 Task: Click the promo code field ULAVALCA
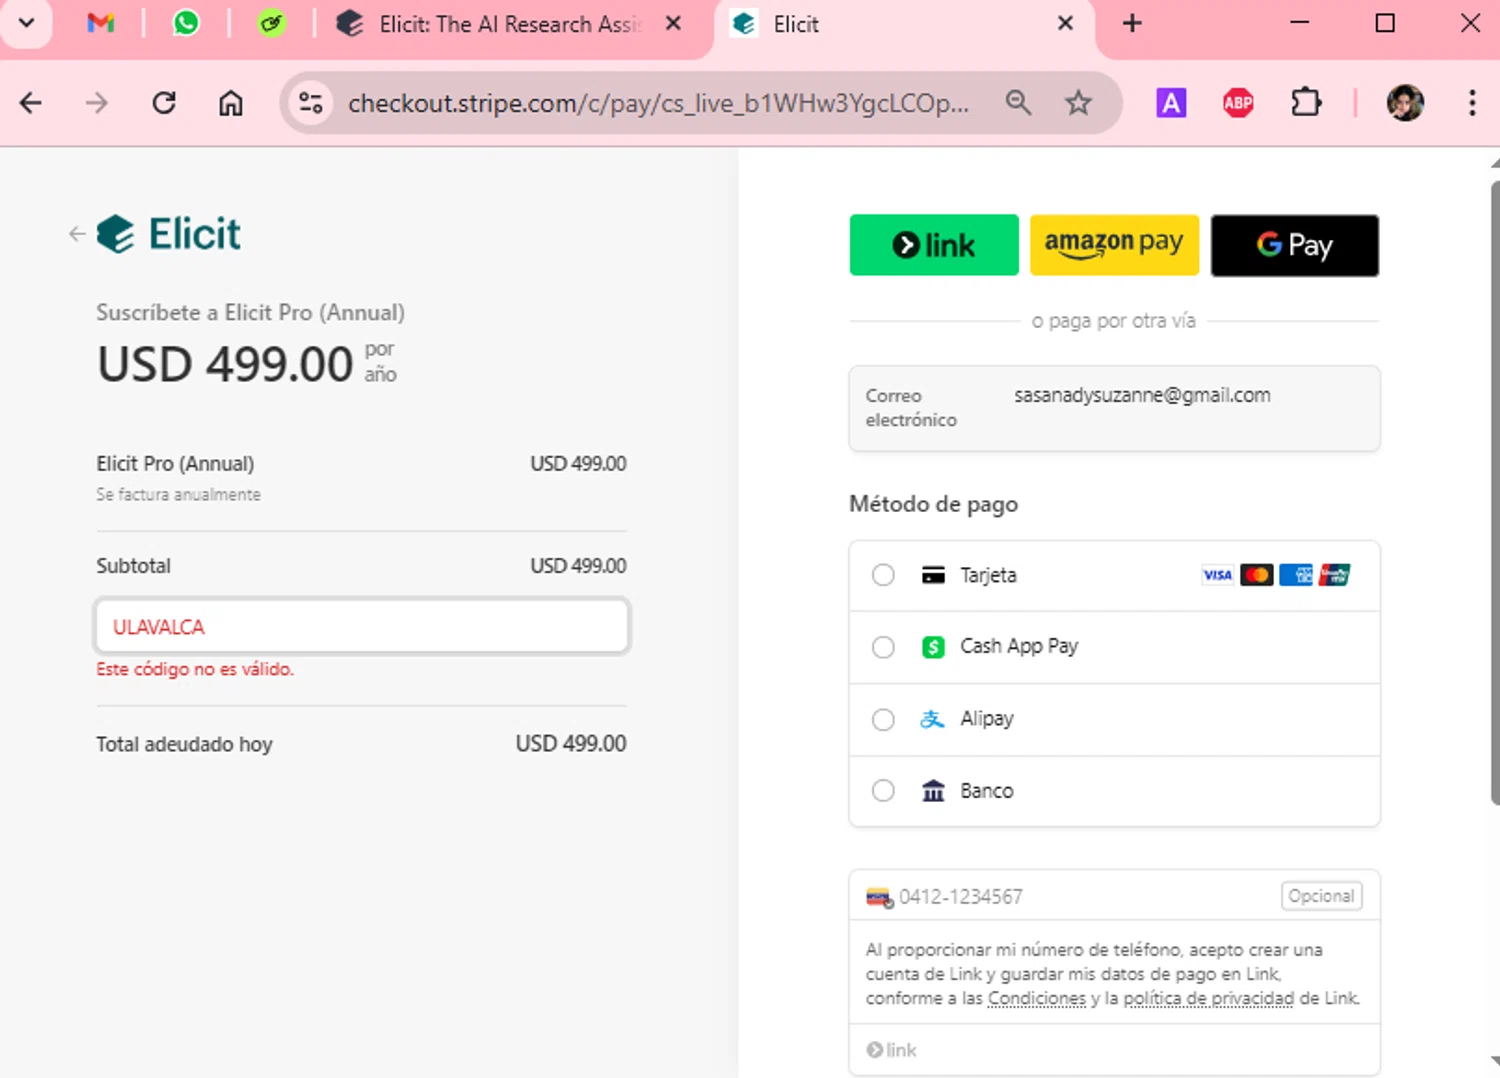[362, 626]
